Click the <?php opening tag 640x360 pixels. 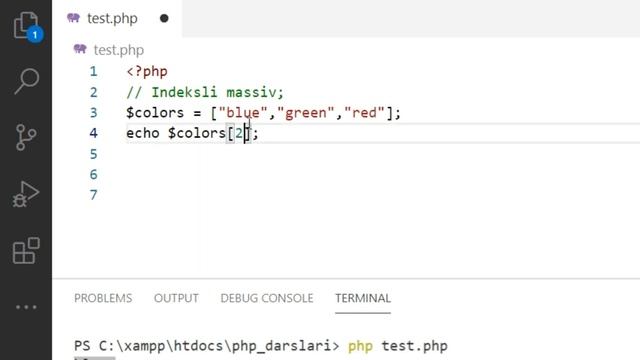click(x=147, y=71)
